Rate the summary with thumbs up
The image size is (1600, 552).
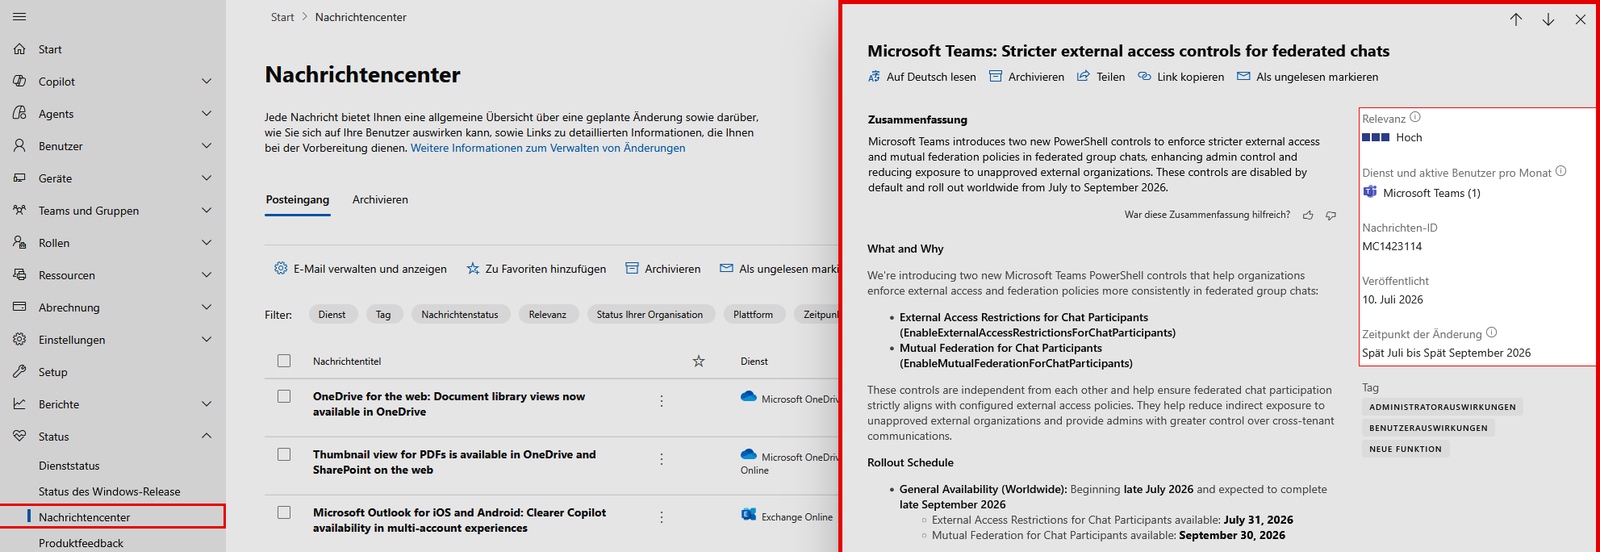[x=1308, y=215]
